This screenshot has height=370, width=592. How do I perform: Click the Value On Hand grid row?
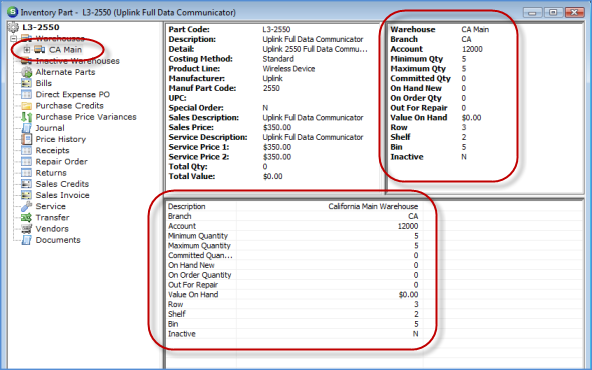pos(293,294)
